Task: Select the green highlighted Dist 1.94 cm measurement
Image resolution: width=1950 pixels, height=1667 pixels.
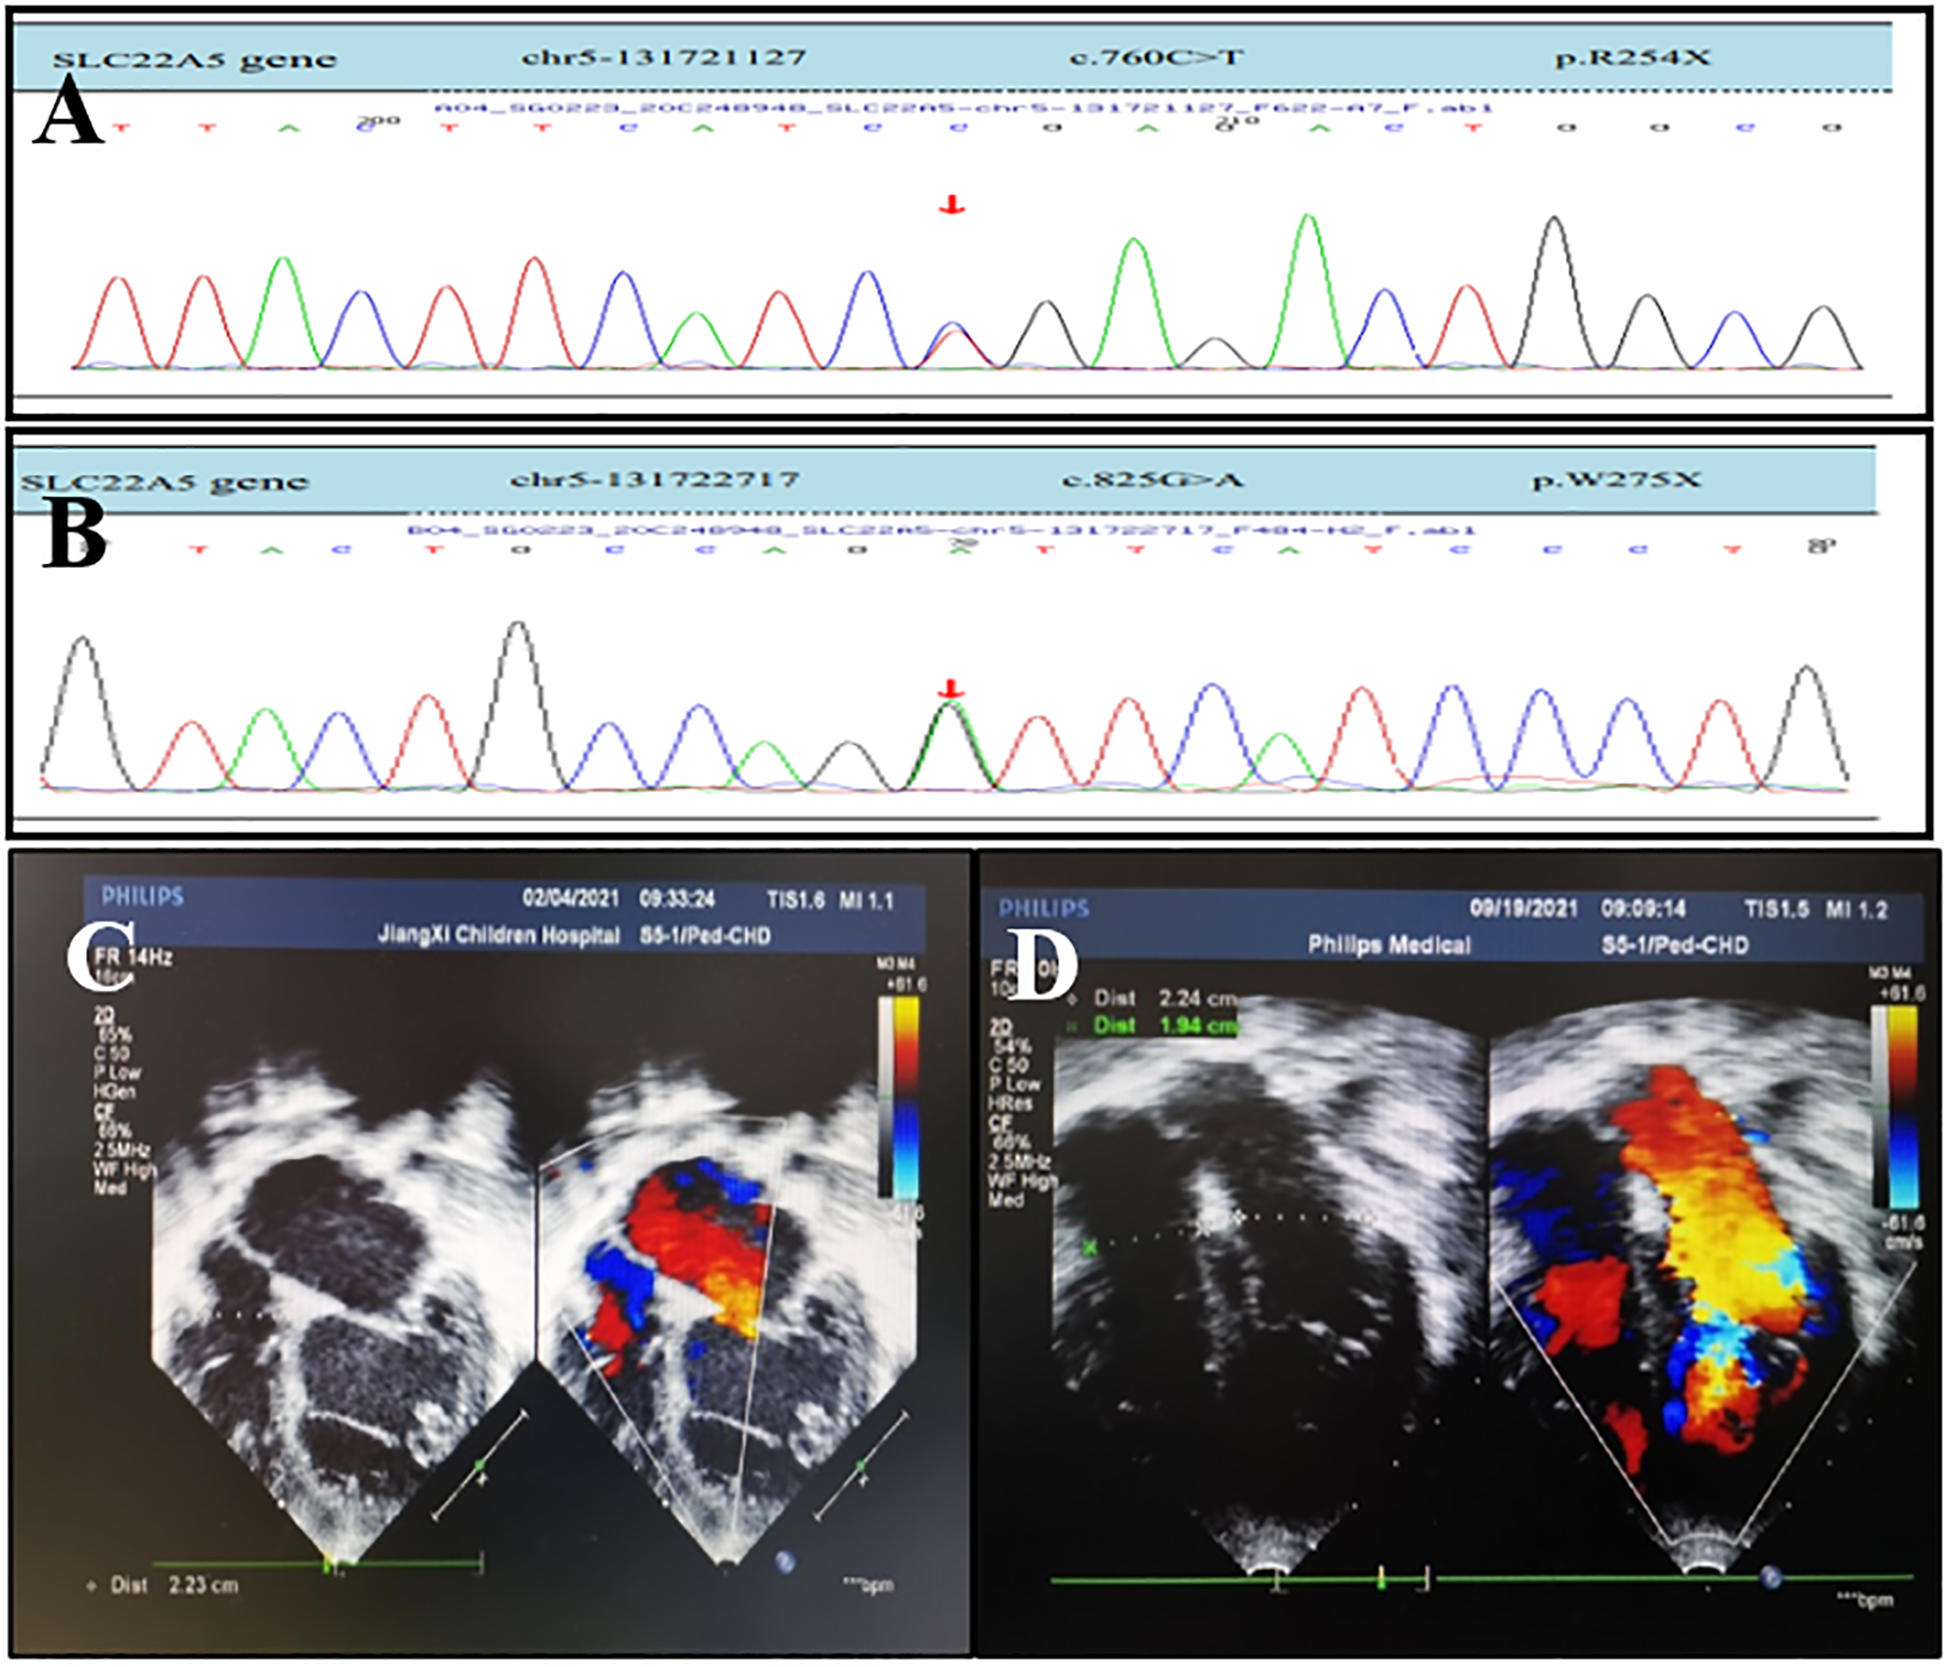Action: click(1166, 1025)
